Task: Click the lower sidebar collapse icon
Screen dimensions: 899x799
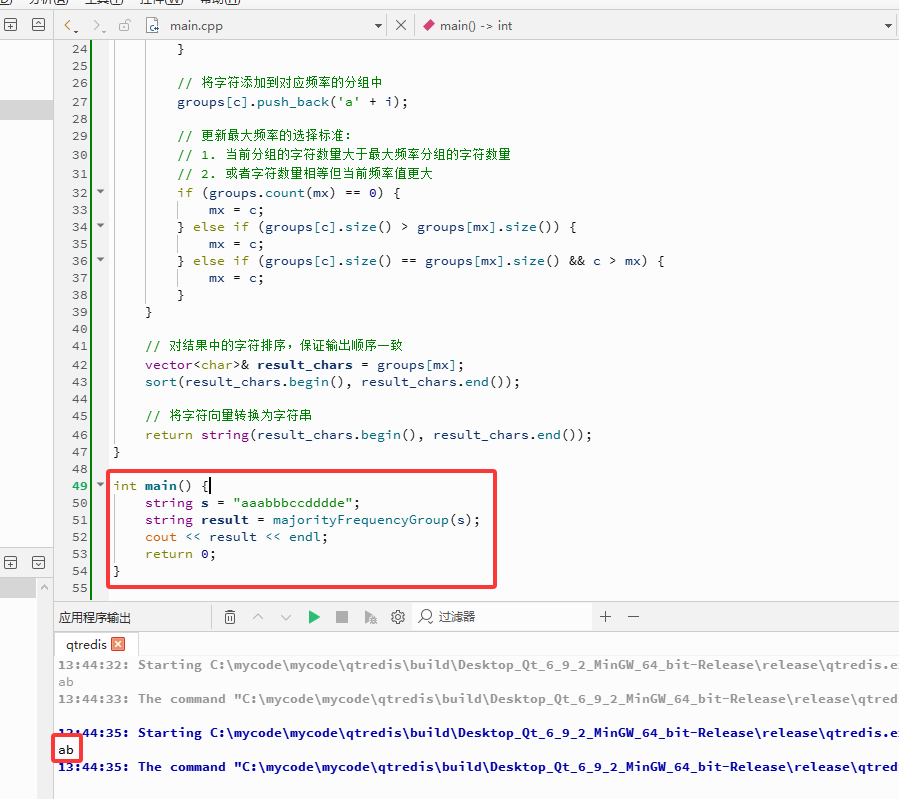Action: pyautogui.click(x=38, y=562)
